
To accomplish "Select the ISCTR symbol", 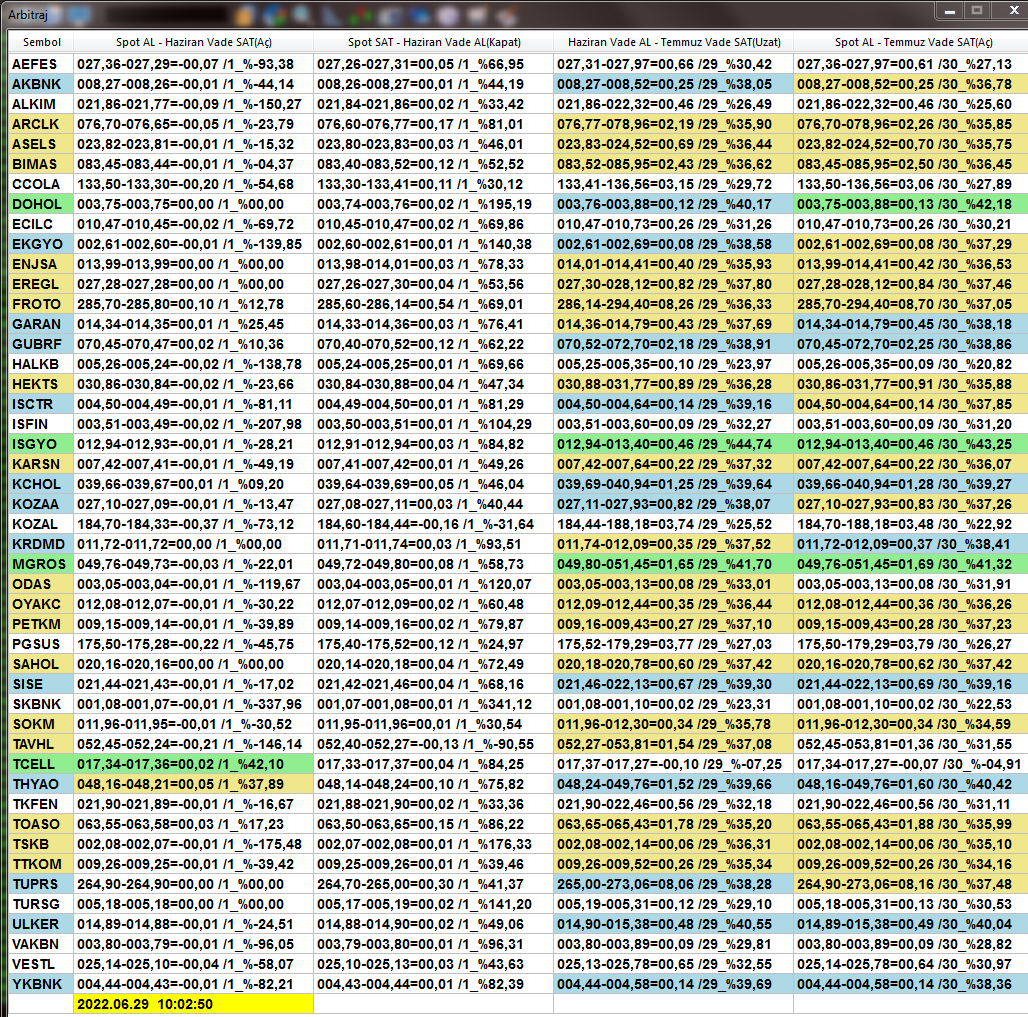I will 41,404.
